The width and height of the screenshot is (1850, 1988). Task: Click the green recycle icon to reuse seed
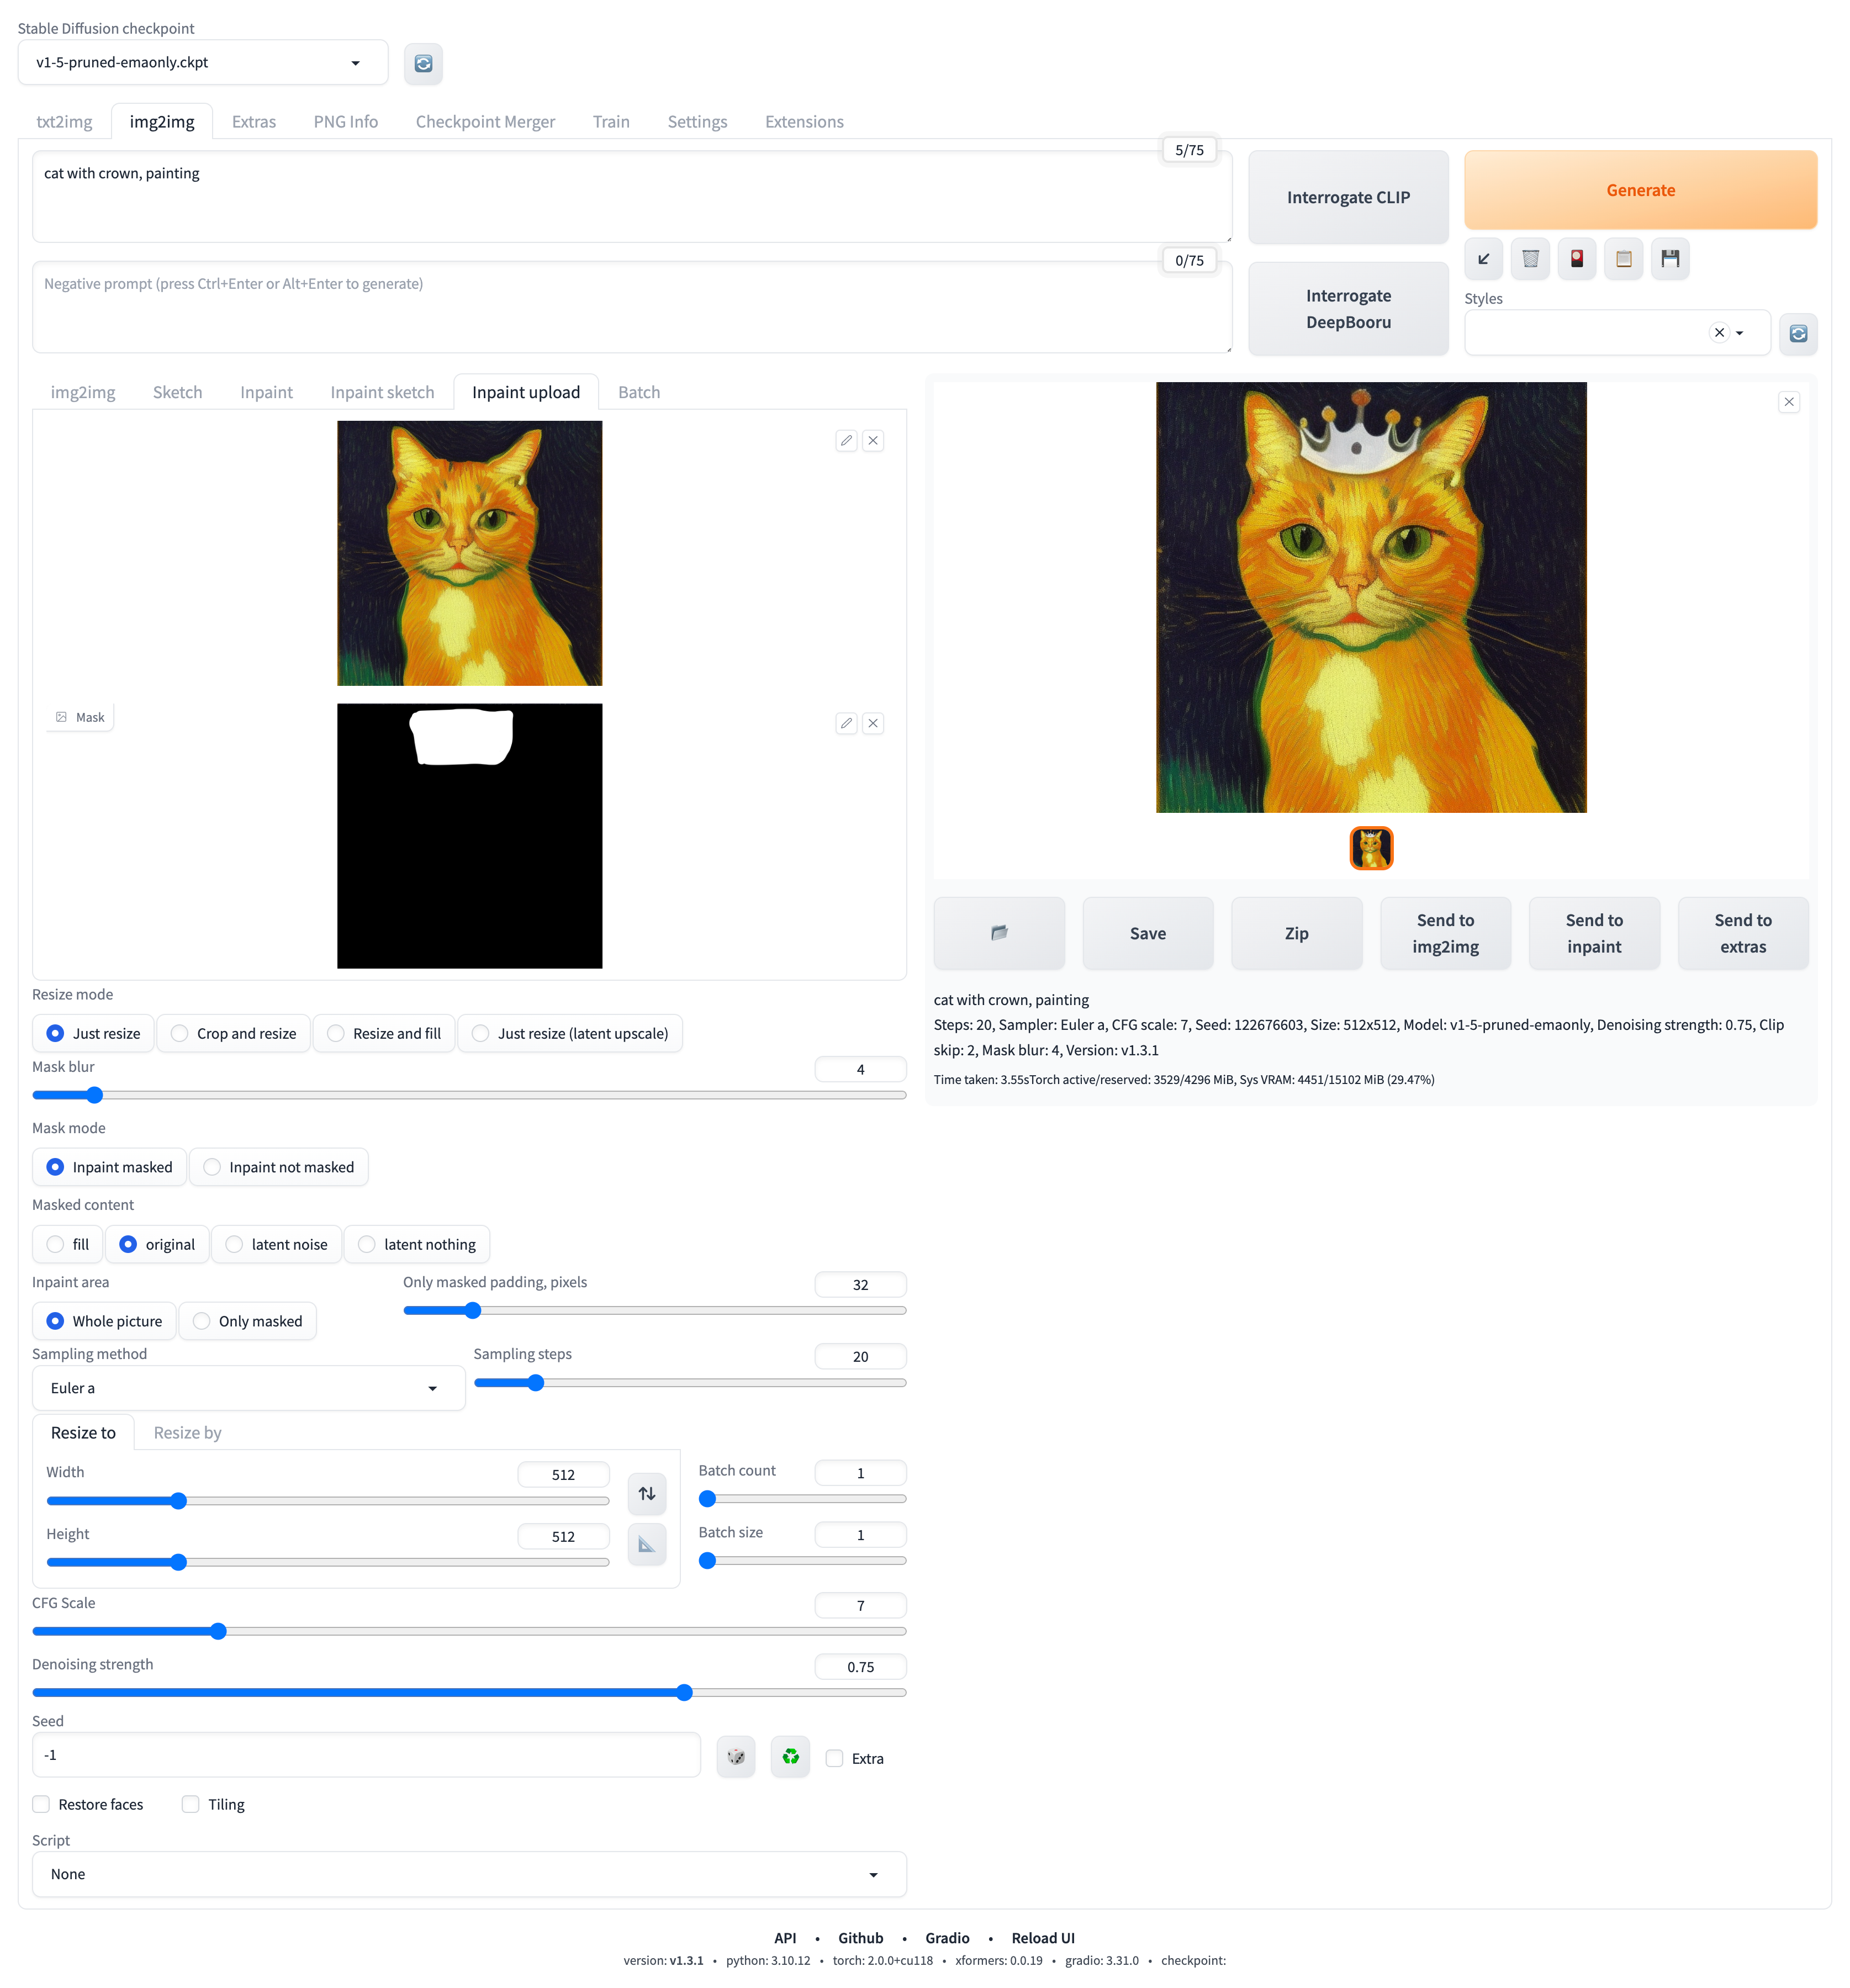tap(790, 1756)
